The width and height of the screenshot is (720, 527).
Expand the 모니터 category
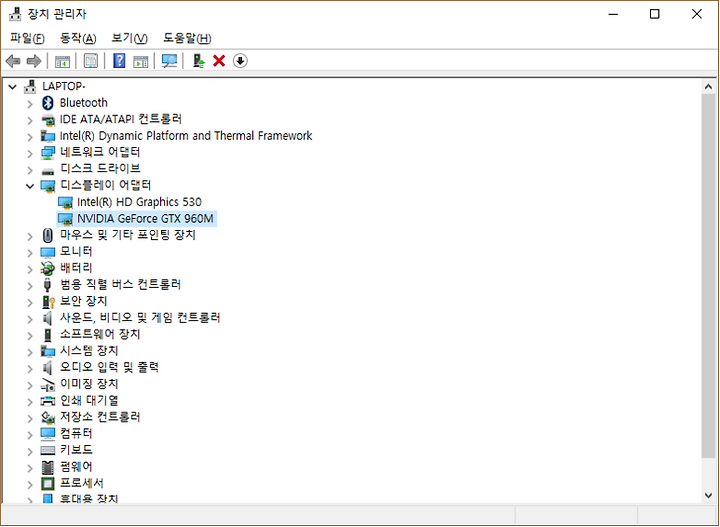tap(30, 252)
